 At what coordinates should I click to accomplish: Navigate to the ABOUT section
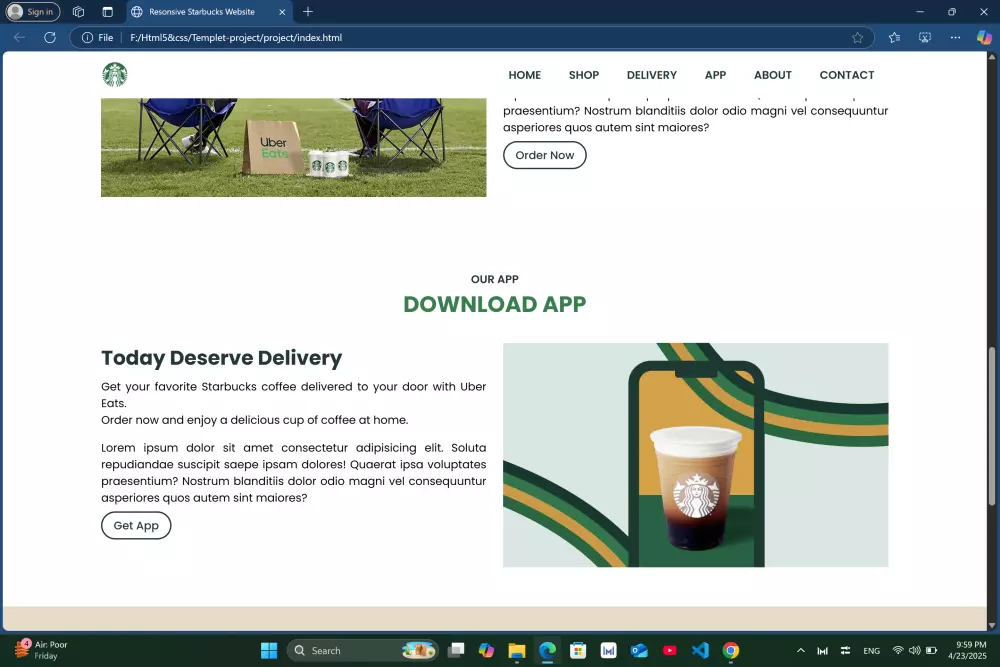(x=772, y=75)
